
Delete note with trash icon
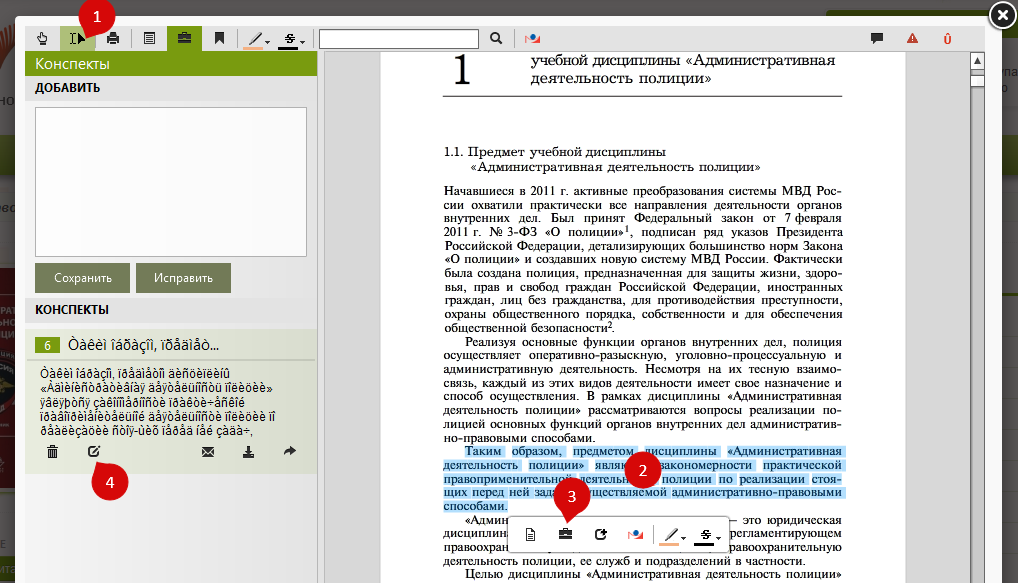point(52,452)
